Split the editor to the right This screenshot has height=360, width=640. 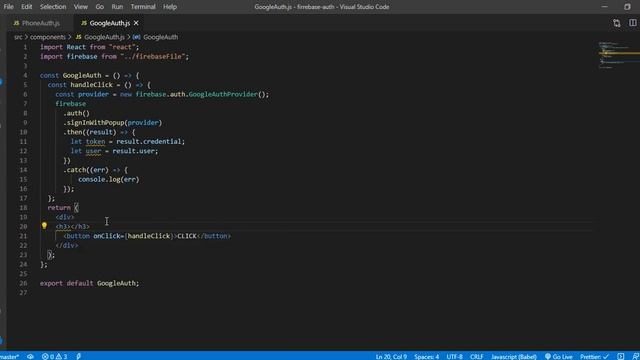(632, 23)
